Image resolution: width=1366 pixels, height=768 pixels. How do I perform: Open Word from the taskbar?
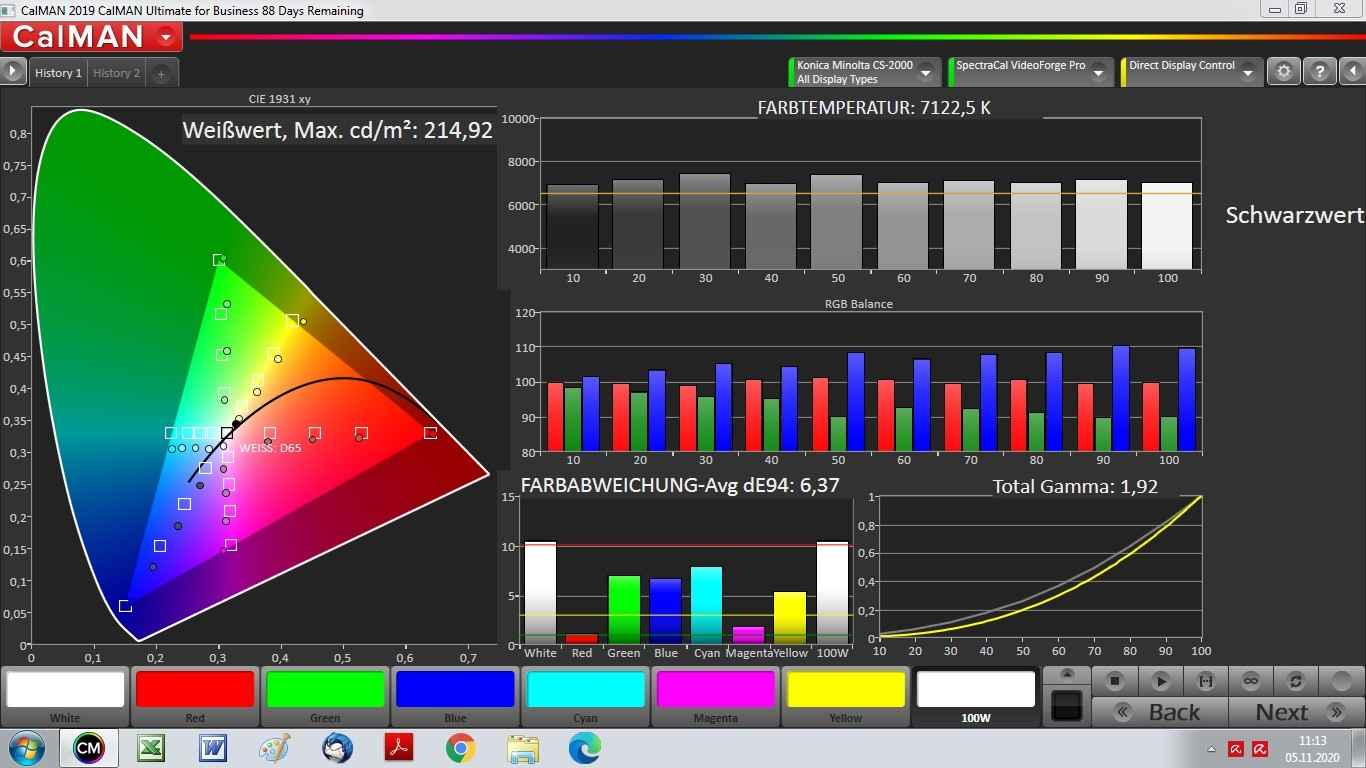coord(213,748)
